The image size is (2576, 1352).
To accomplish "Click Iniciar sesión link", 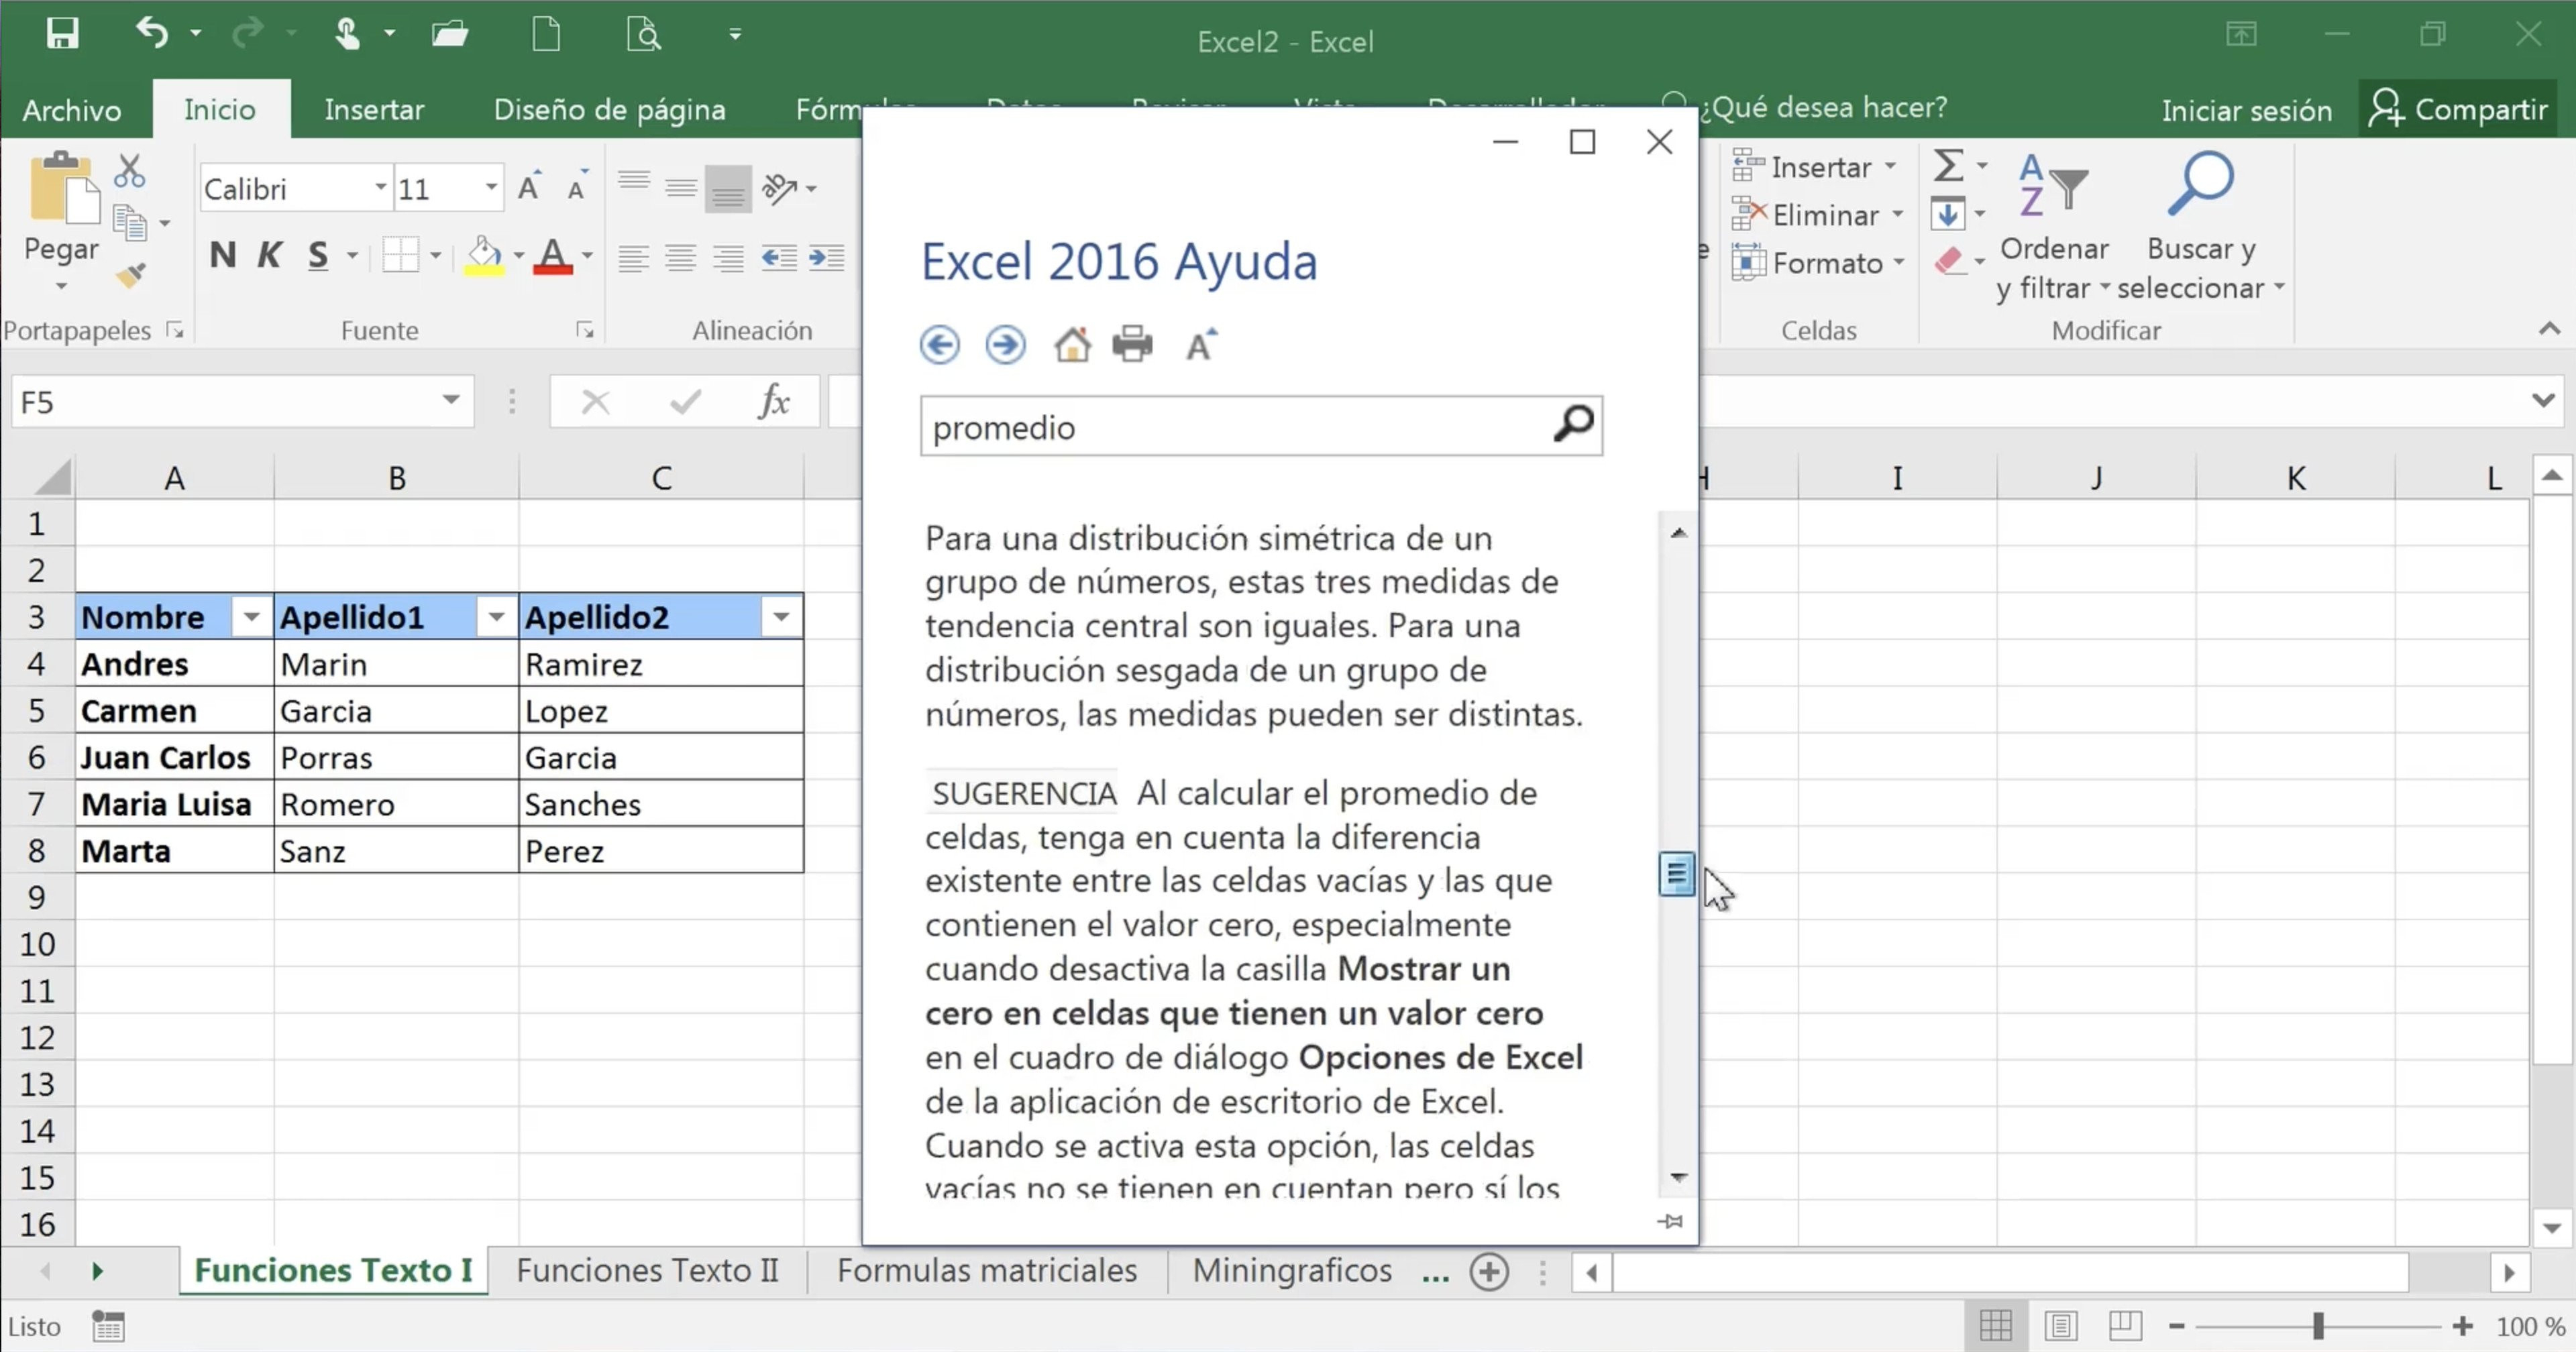I will [2246, 110].
